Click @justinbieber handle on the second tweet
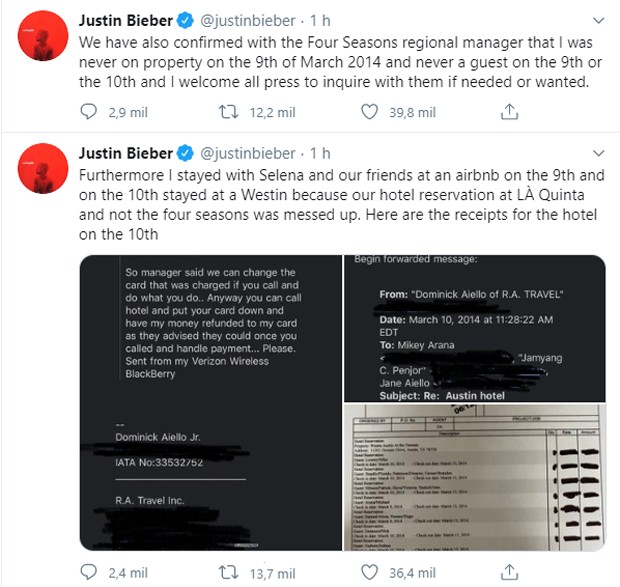This screenshot has height=587, width=620. coord(248,153)
